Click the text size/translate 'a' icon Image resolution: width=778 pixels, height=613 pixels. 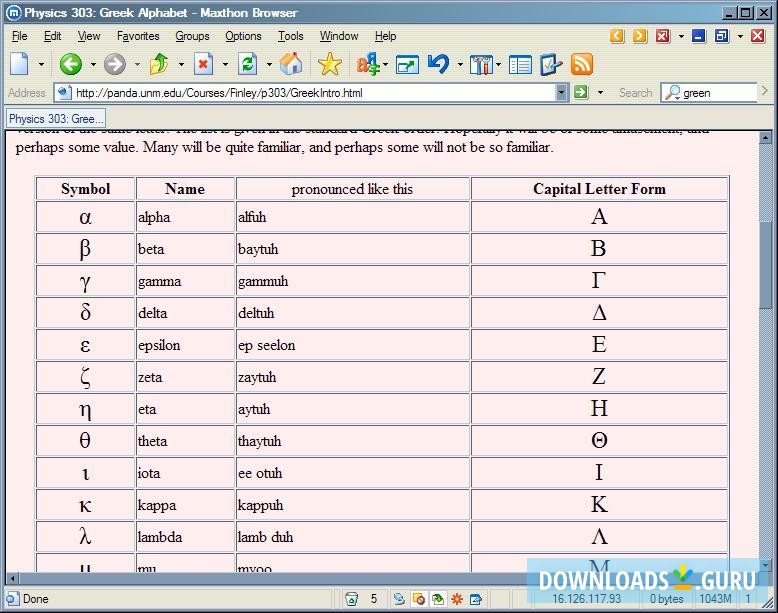tap(368, 65)
